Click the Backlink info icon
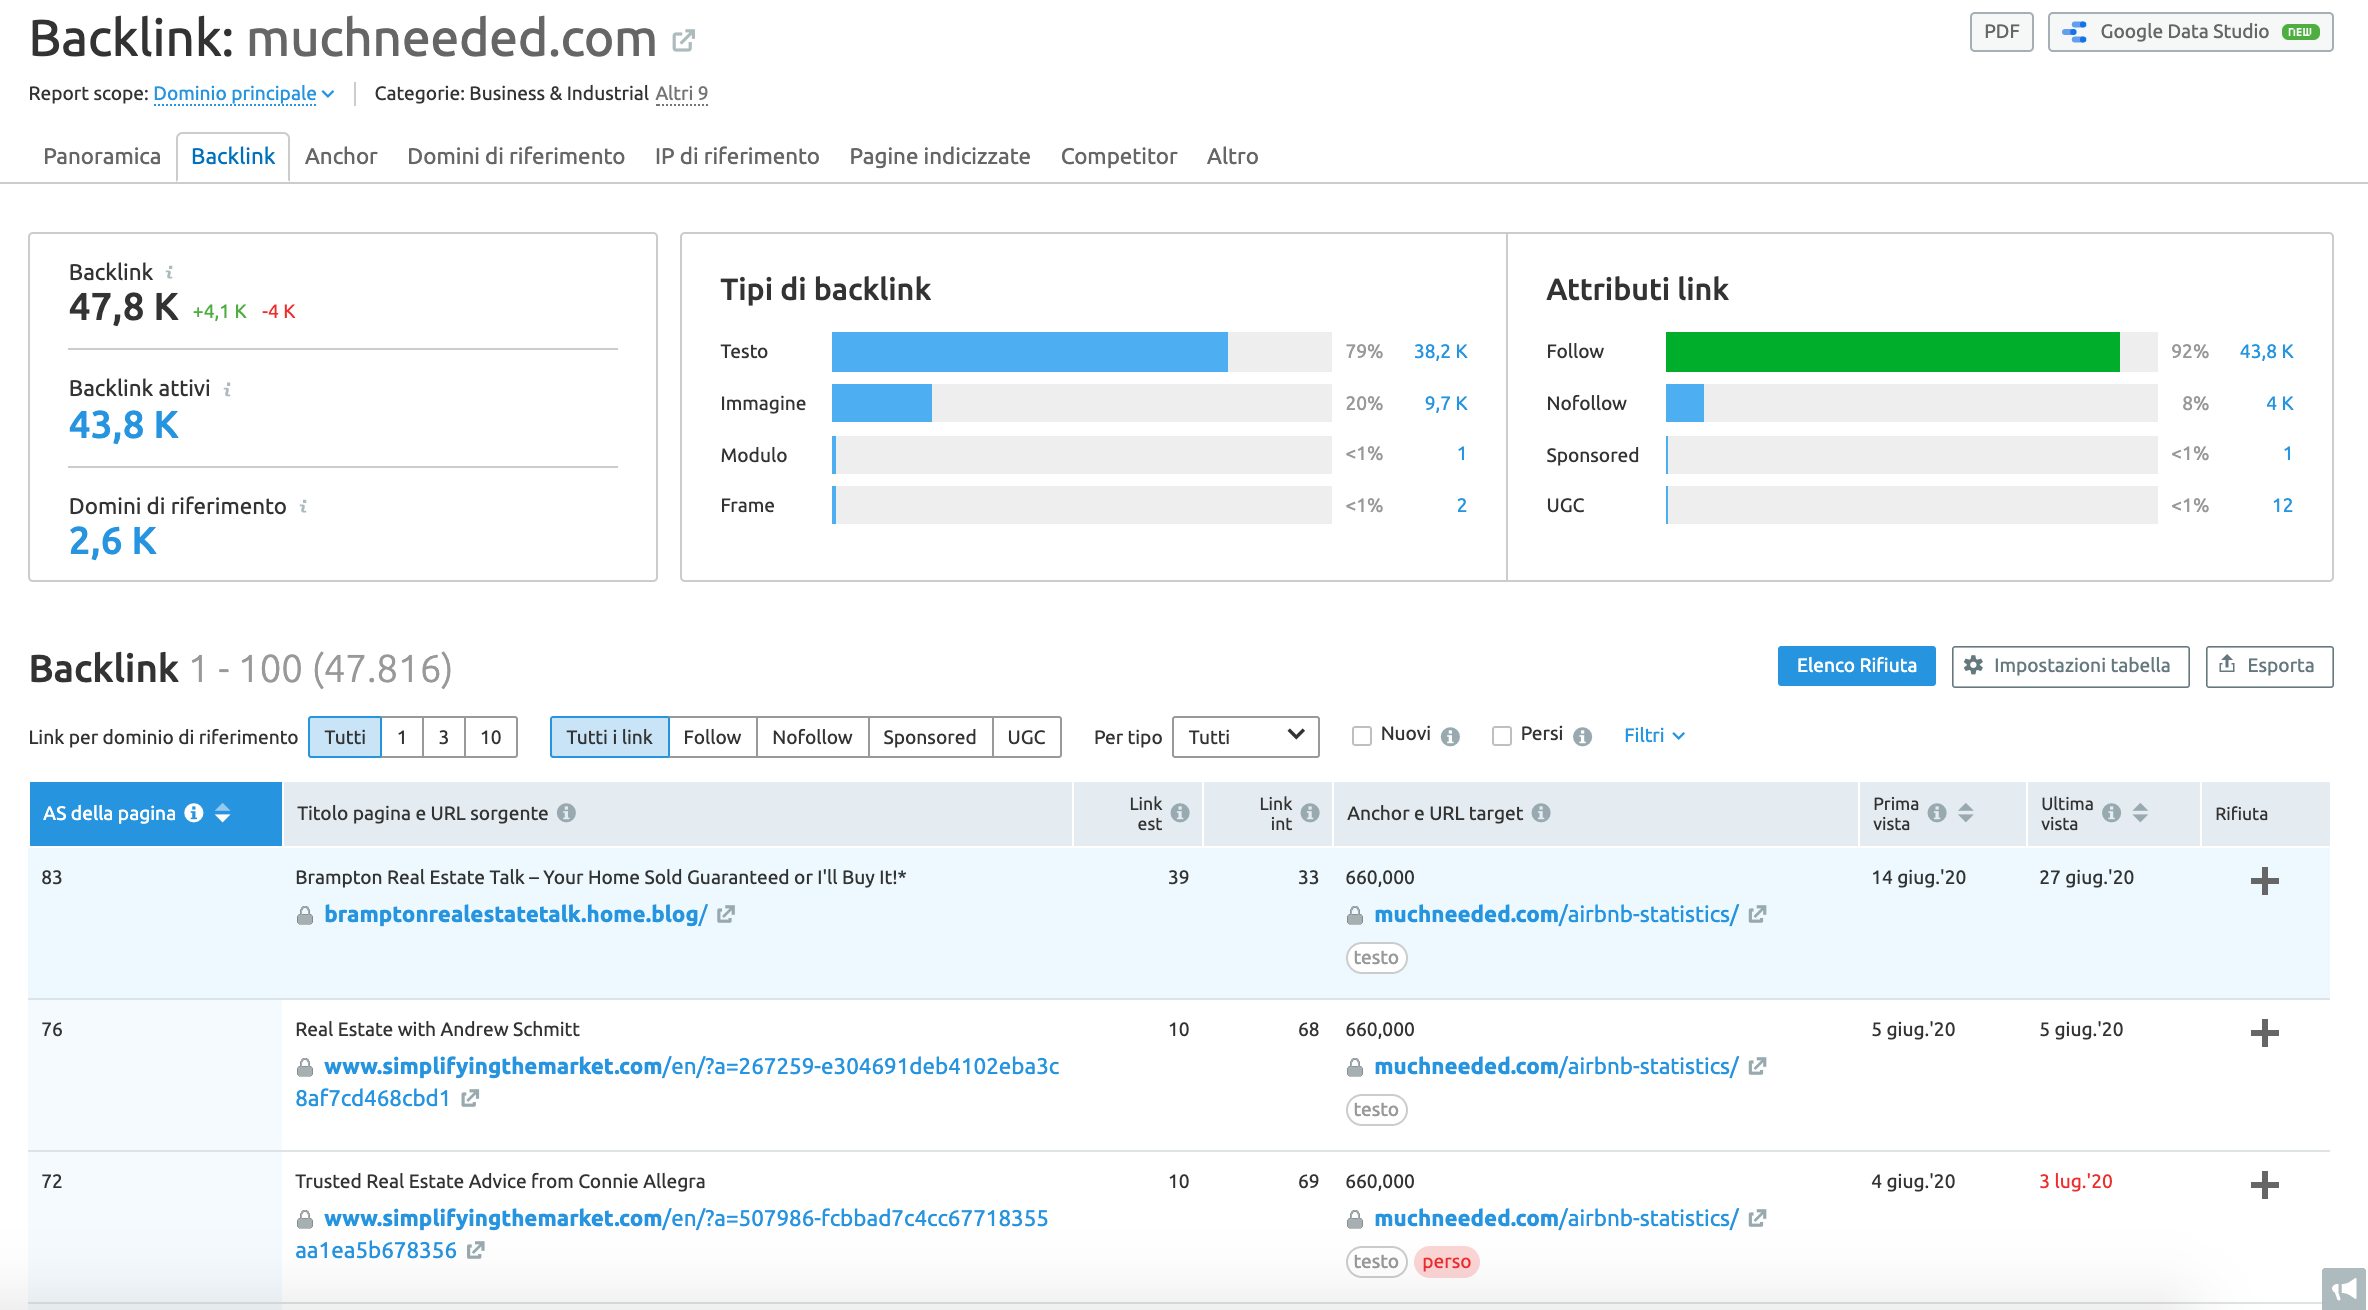 pyautogui.click(x=169, y=272)
